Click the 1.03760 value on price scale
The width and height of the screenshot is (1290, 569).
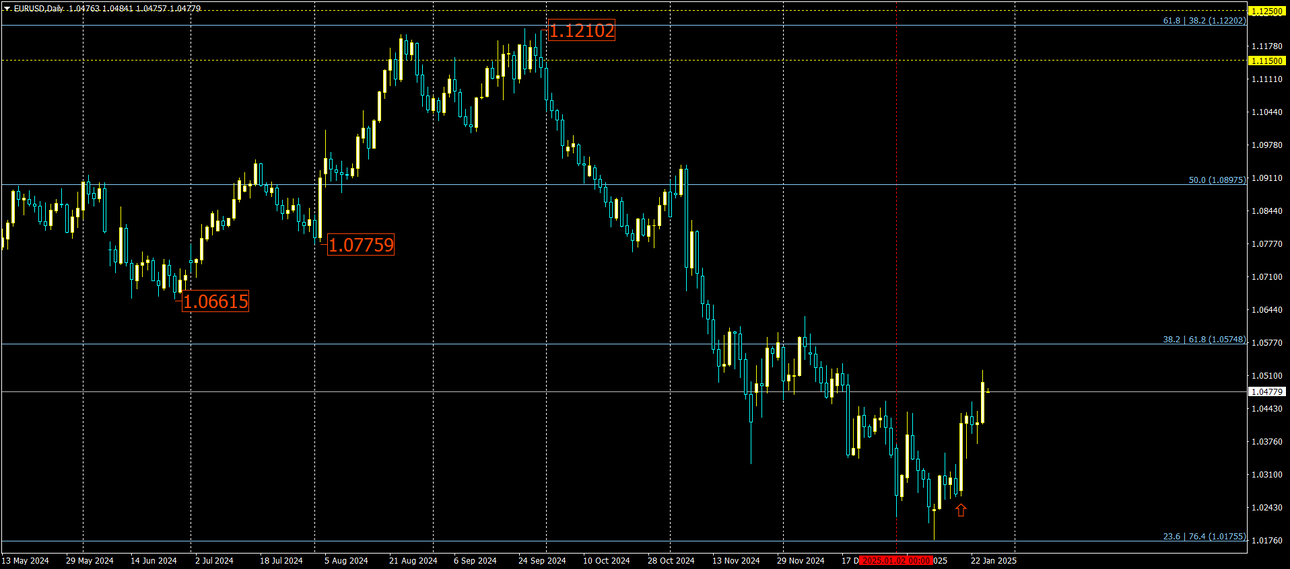point(1266,441)
